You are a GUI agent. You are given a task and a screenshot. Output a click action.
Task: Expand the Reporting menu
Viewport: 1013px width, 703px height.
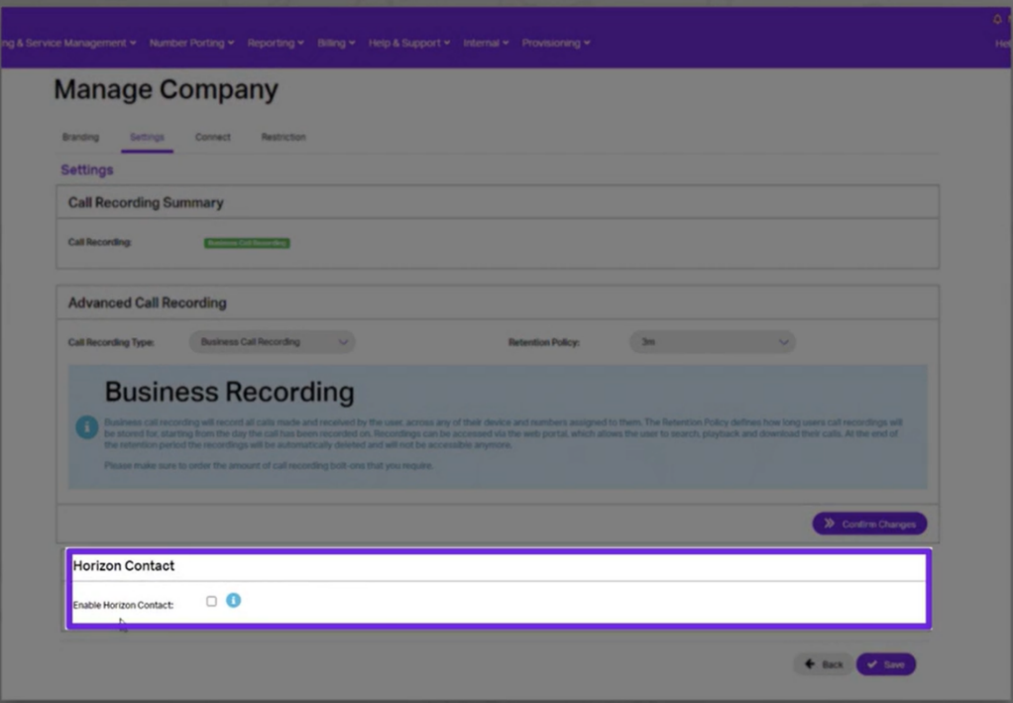(276, 43)
